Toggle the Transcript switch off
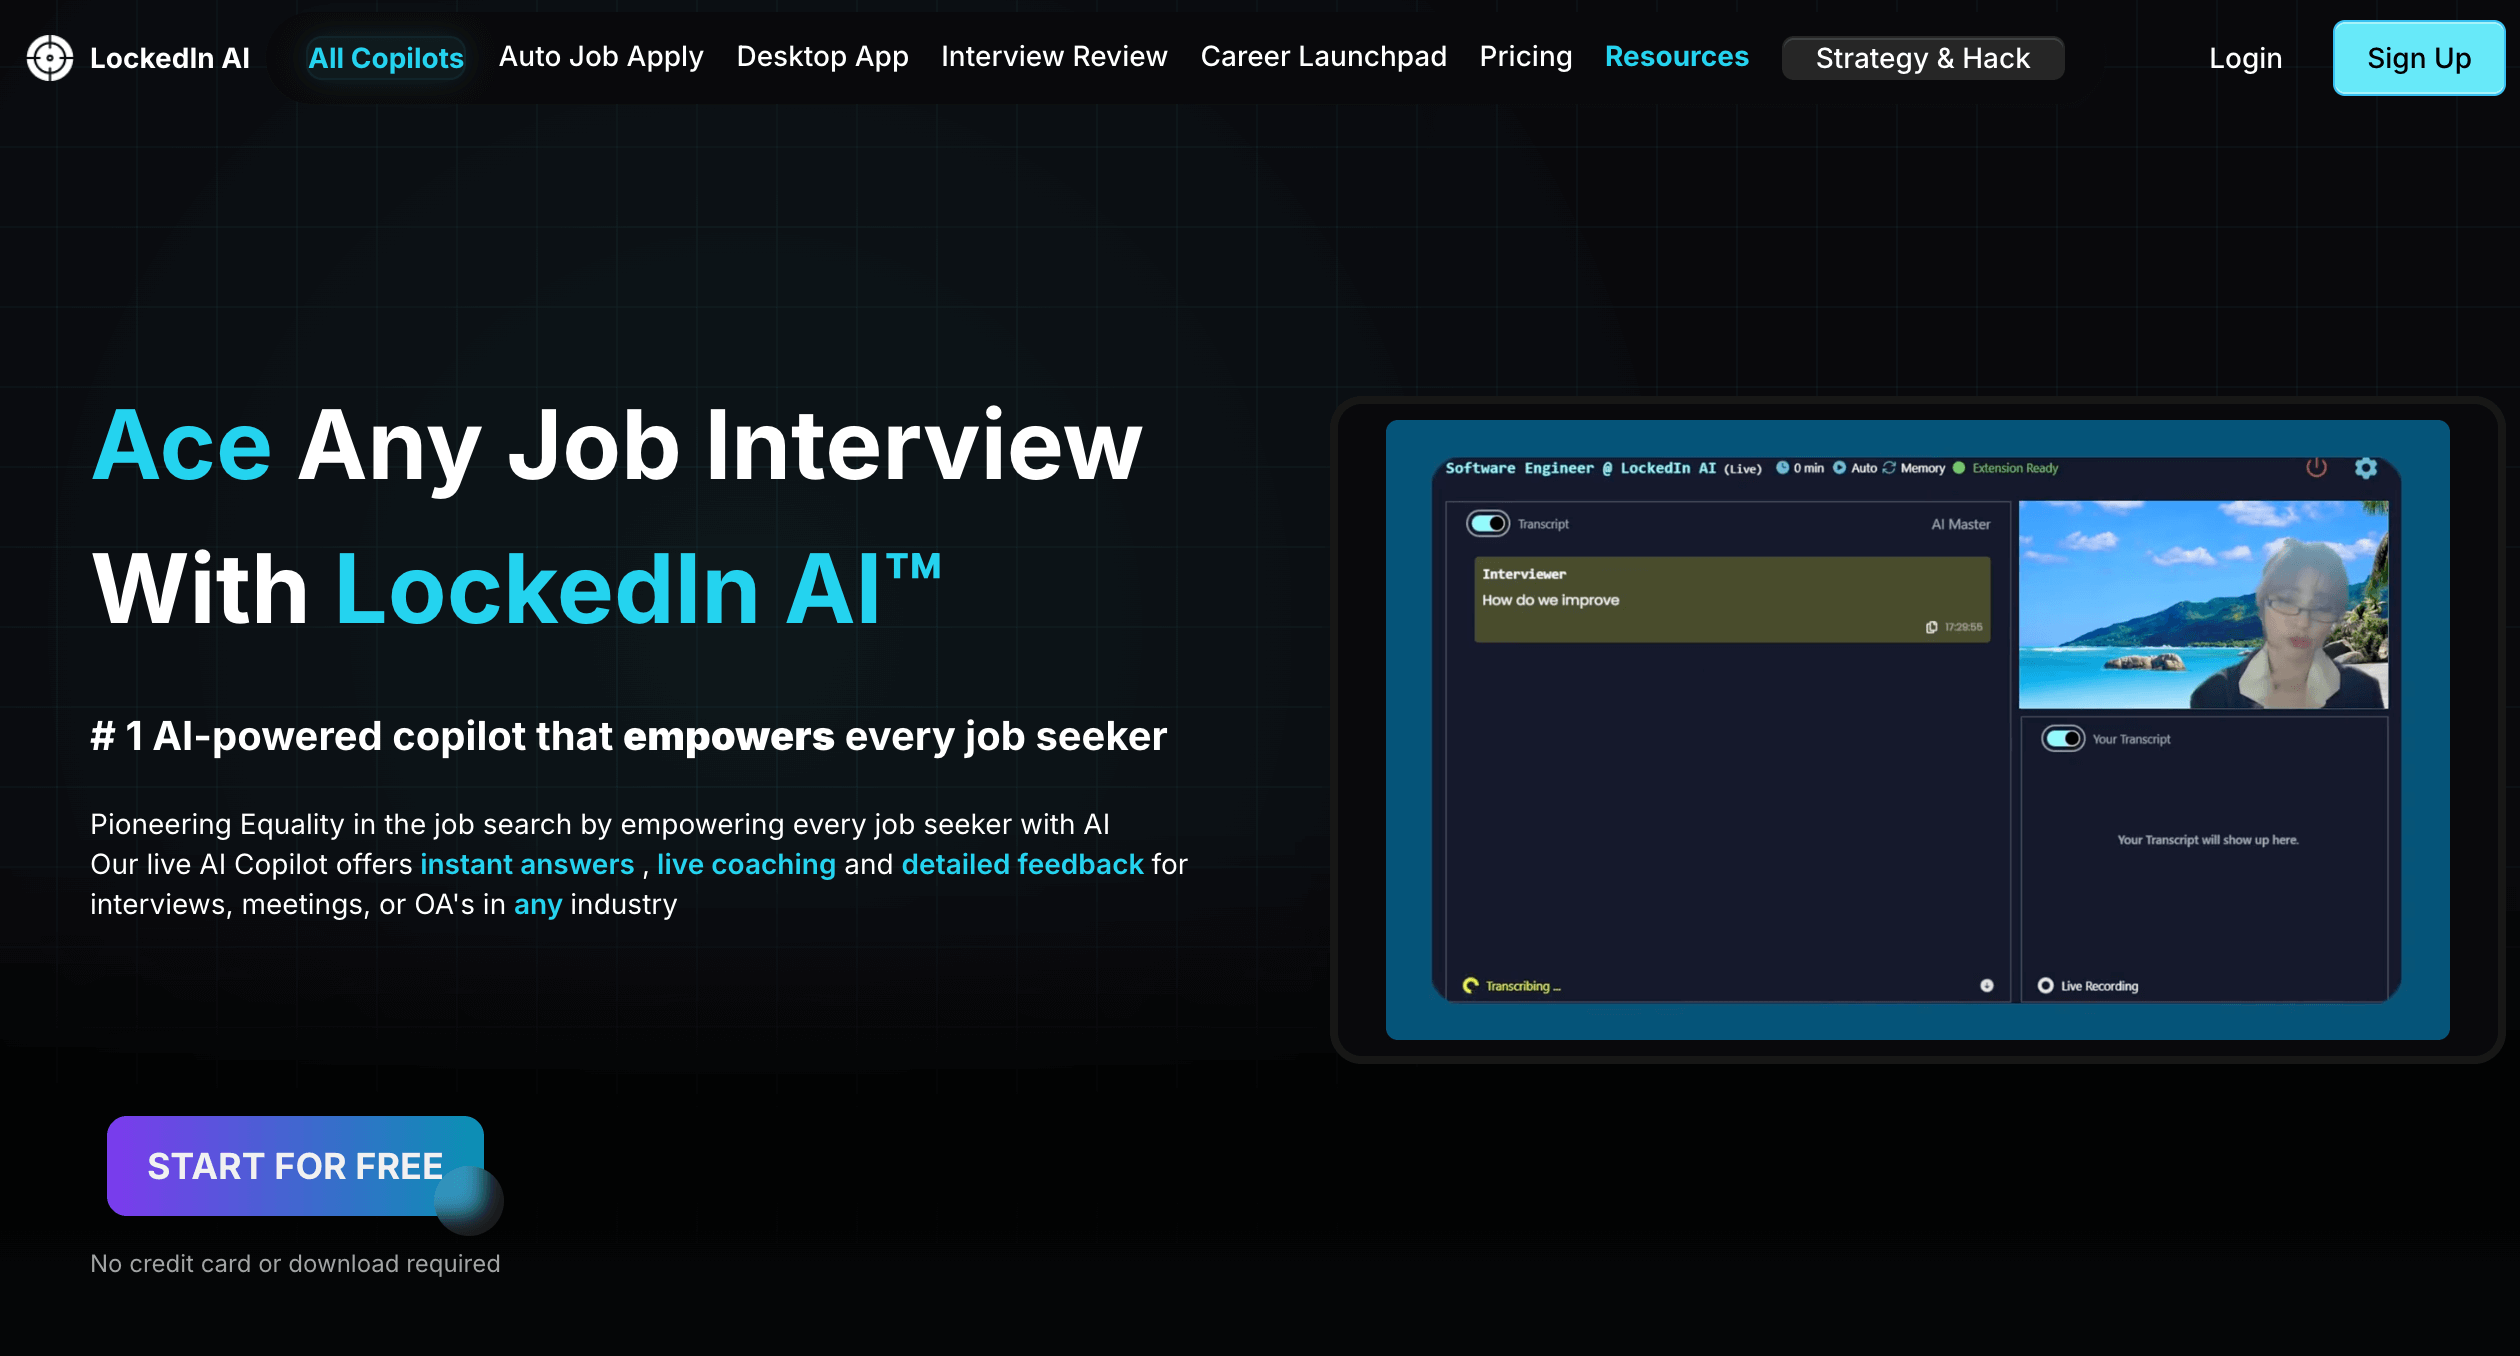2520x1356 pixels. tap(1487, 524)
